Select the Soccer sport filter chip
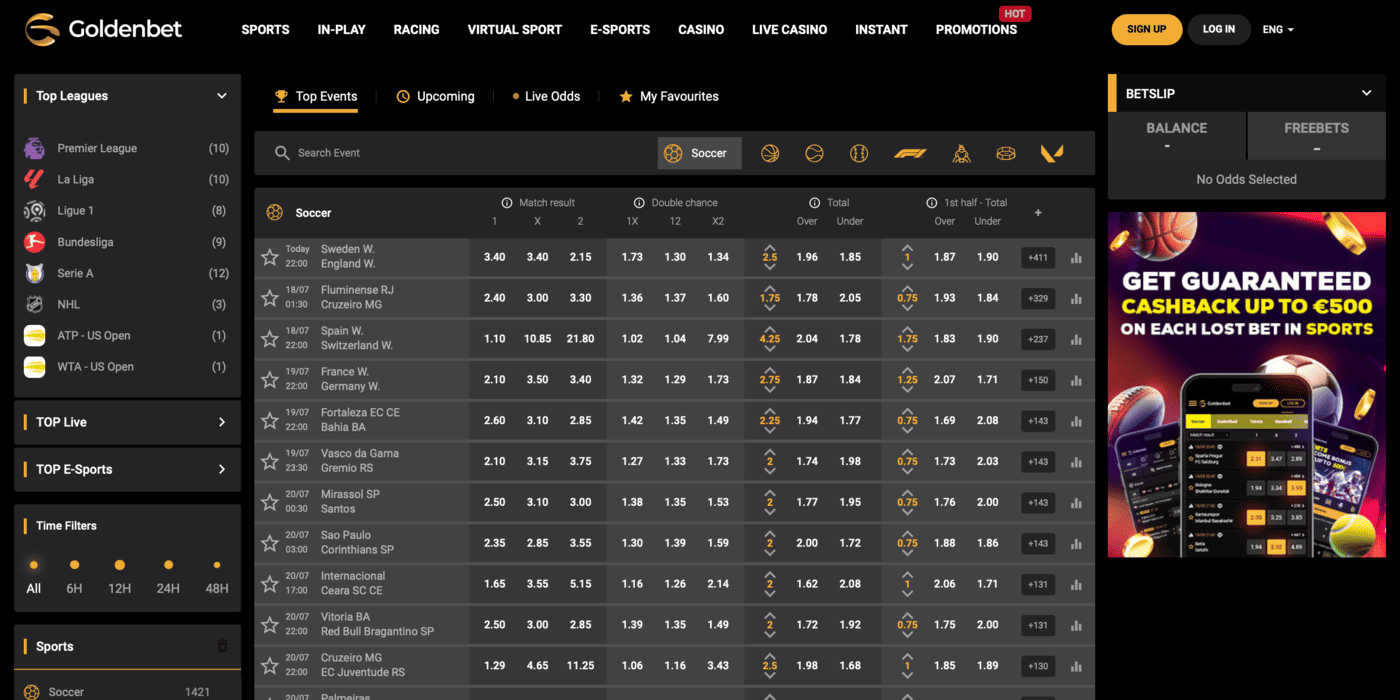The width and height of the screenshot is (1400, 700). click(699, 153)
